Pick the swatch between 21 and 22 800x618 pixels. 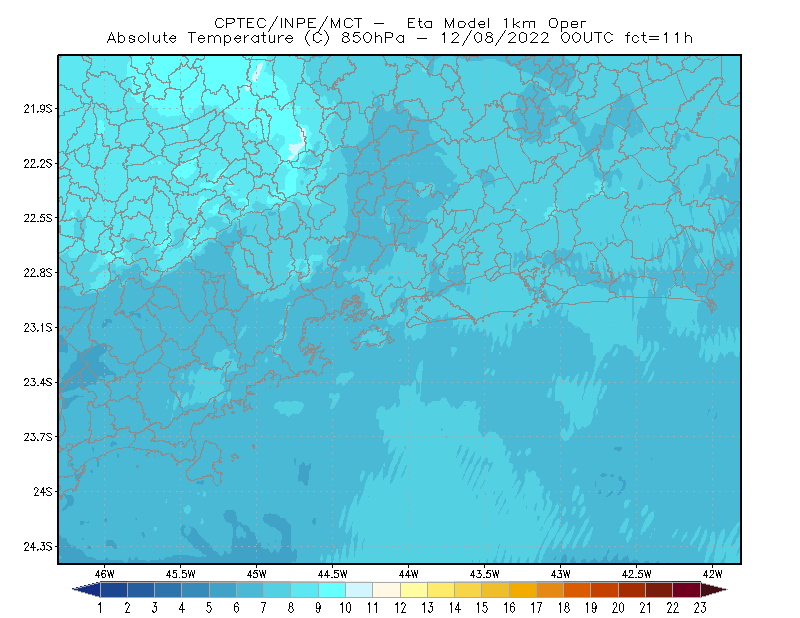[x=659, y=590]
